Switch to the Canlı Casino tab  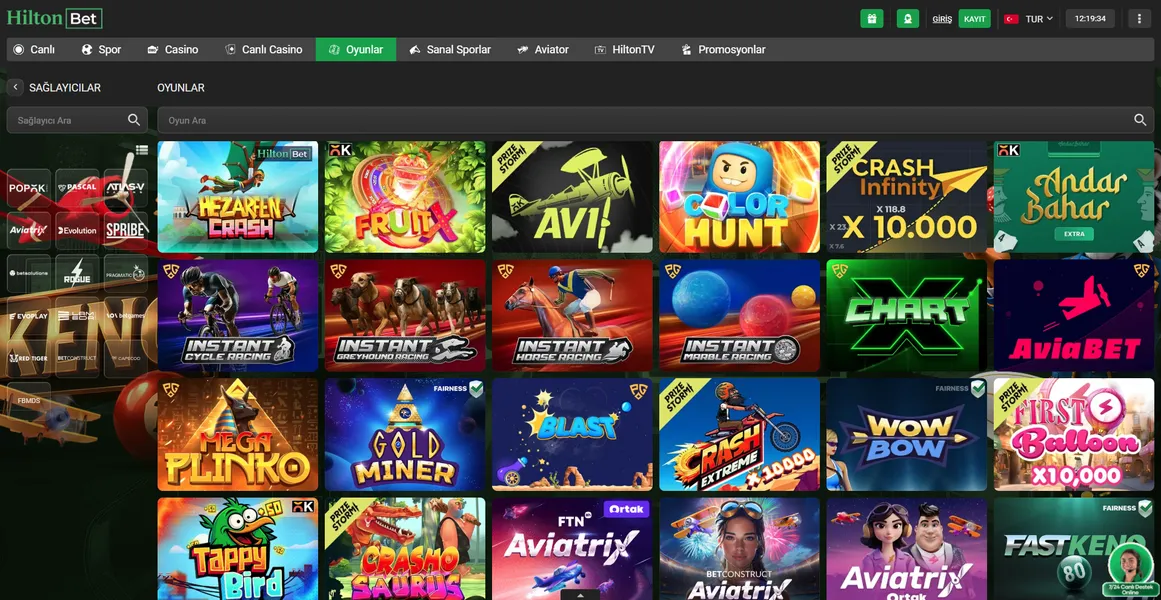coord(263,49)
